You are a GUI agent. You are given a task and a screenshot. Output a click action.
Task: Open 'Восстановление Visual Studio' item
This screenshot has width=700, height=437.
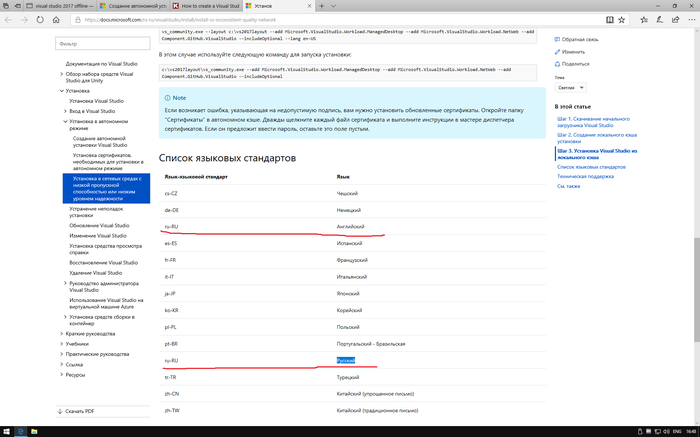pos(104,262)
